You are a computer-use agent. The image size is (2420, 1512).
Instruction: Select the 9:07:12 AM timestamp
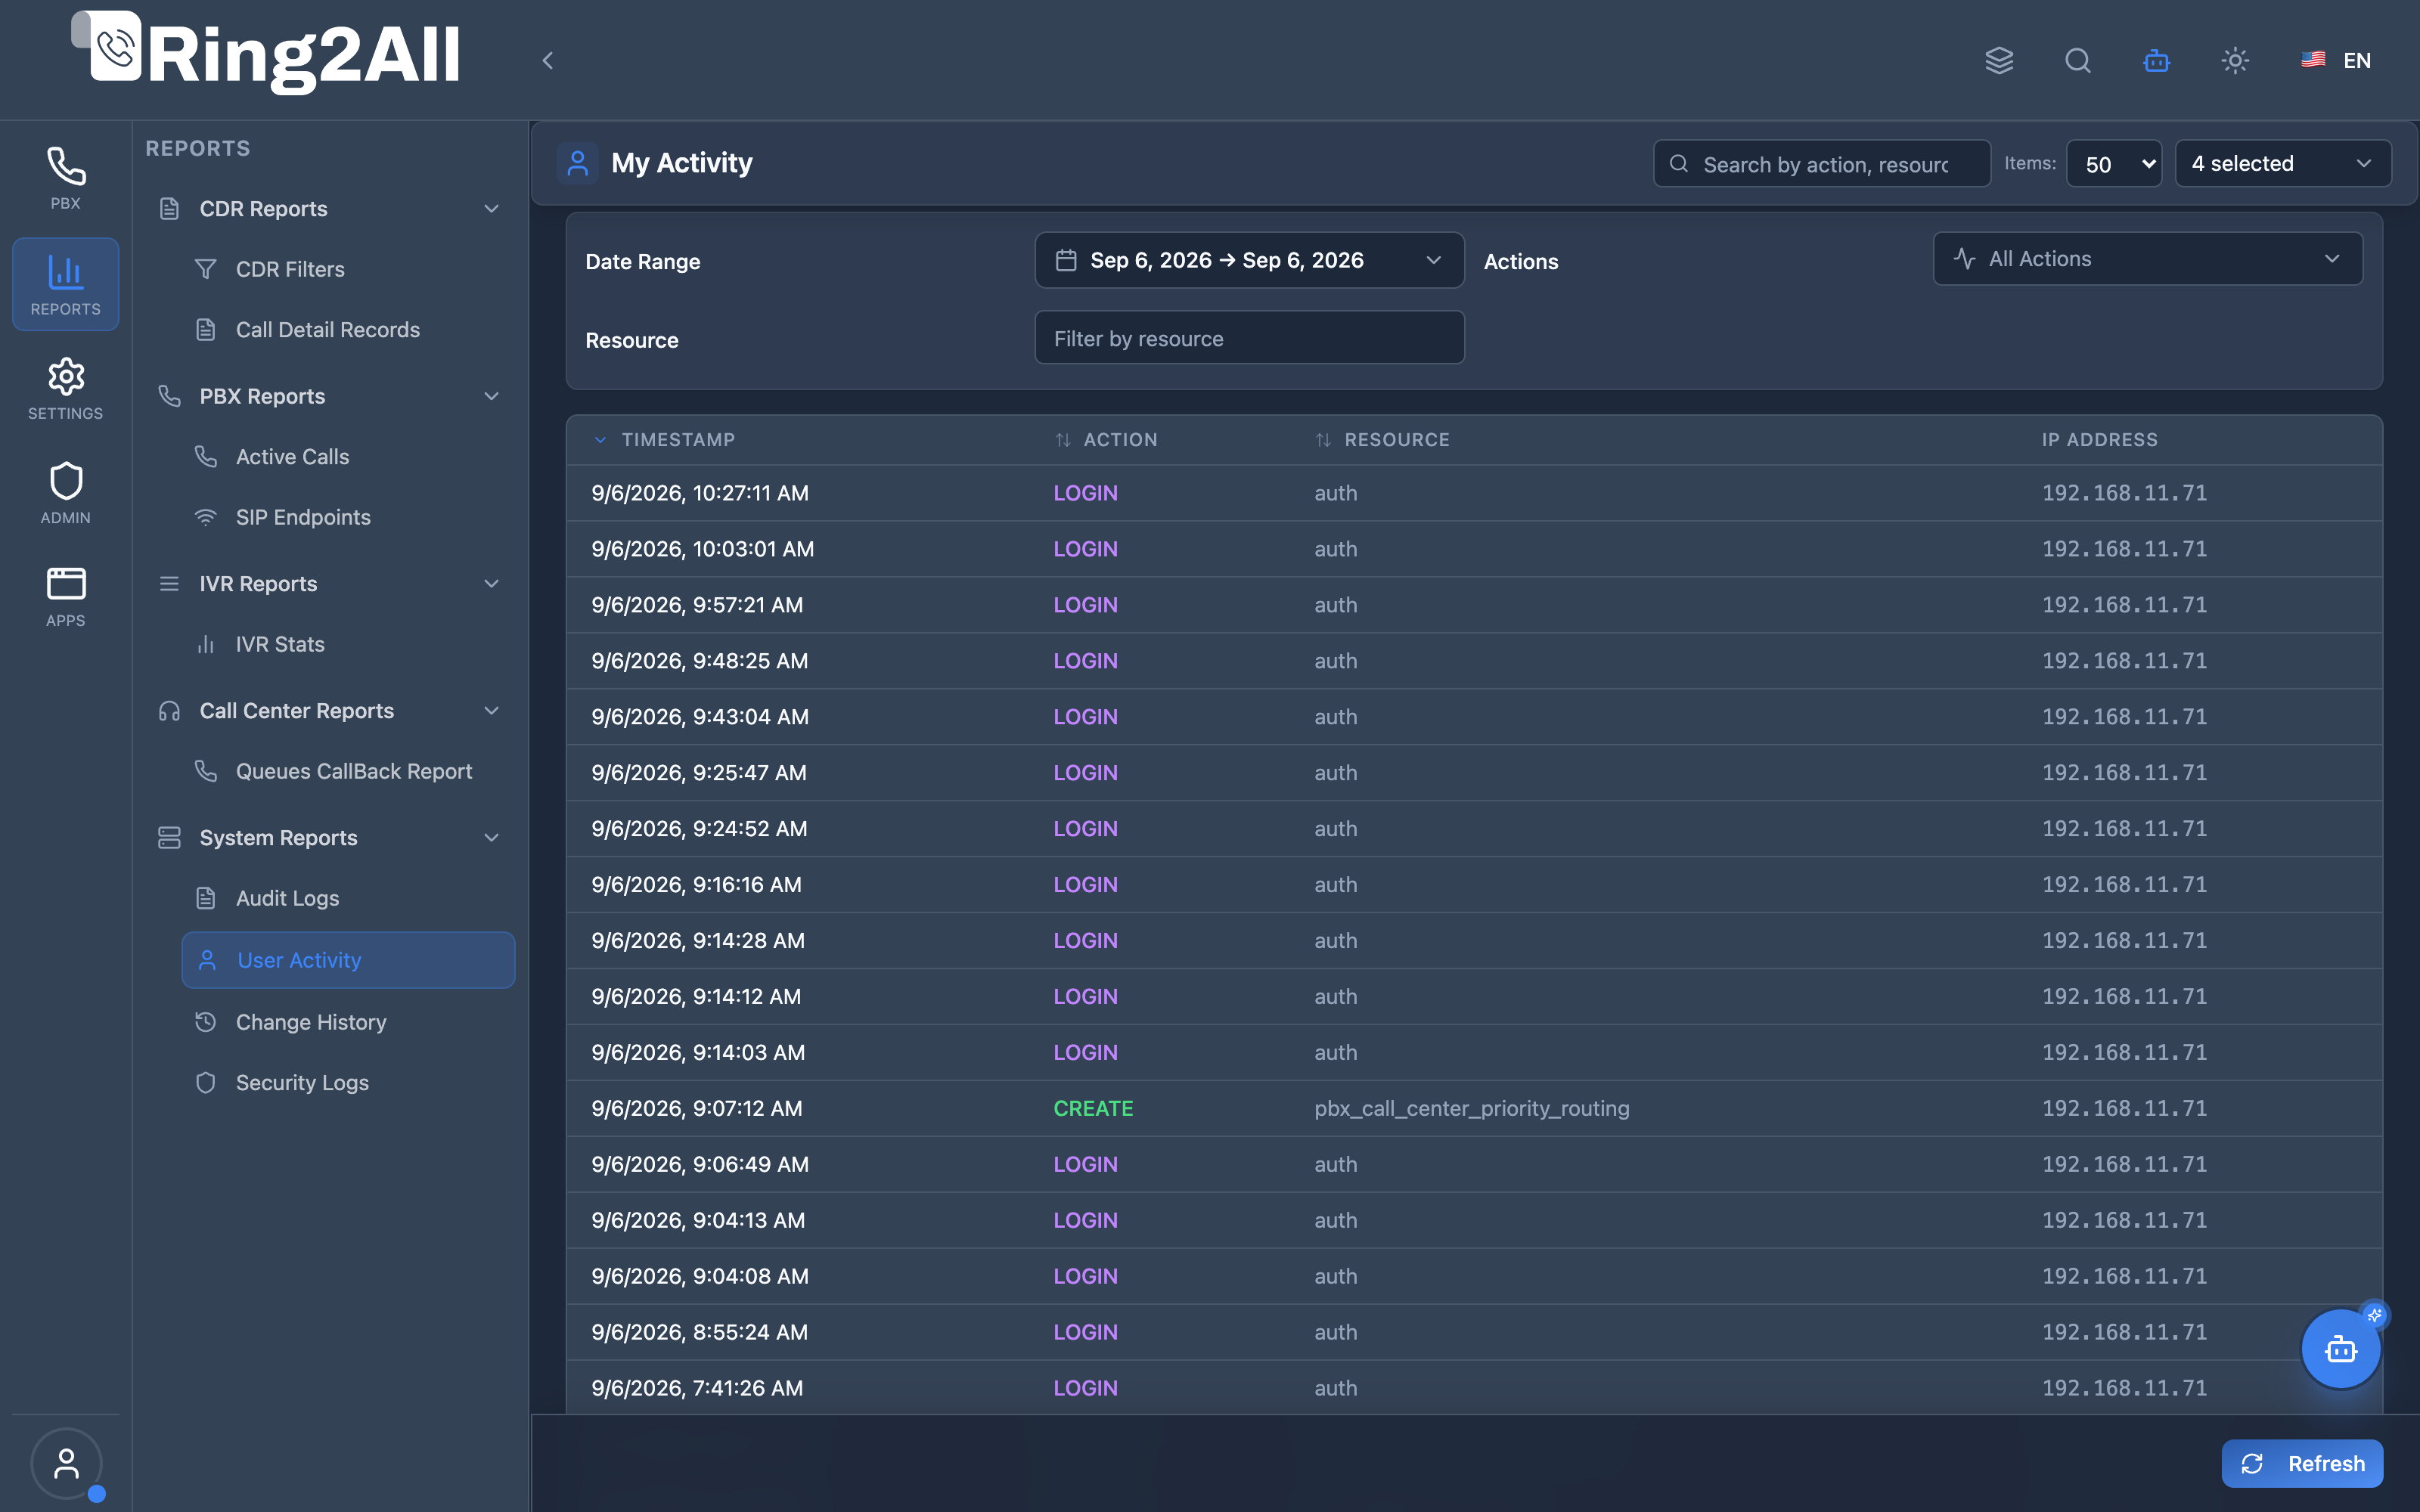696,1108
